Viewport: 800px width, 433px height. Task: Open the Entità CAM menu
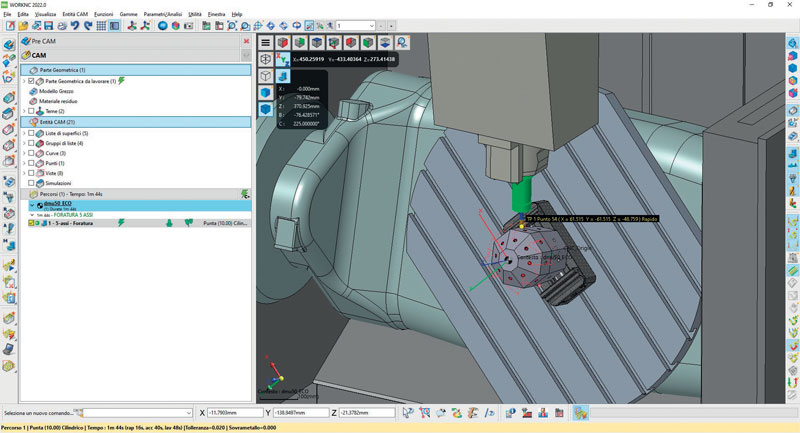(75, 14)
